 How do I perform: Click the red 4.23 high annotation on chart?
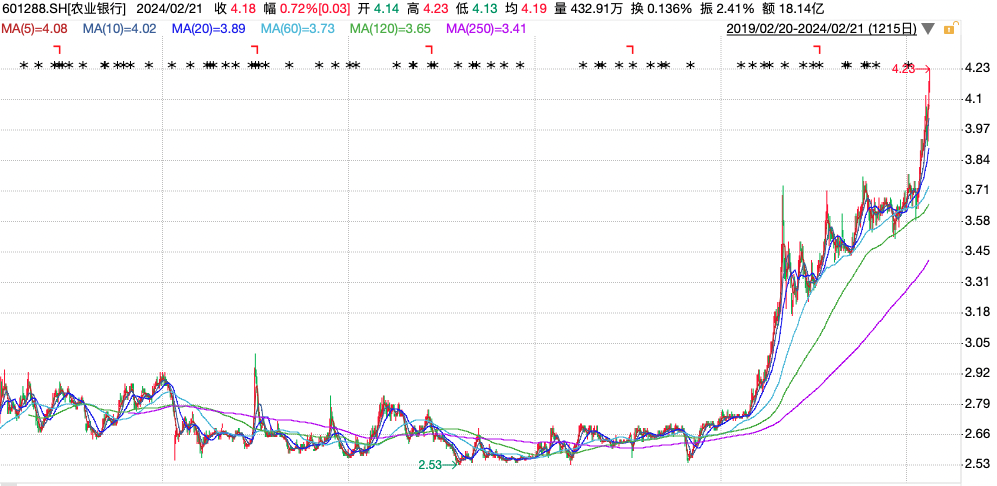click(x=904, y=69)
